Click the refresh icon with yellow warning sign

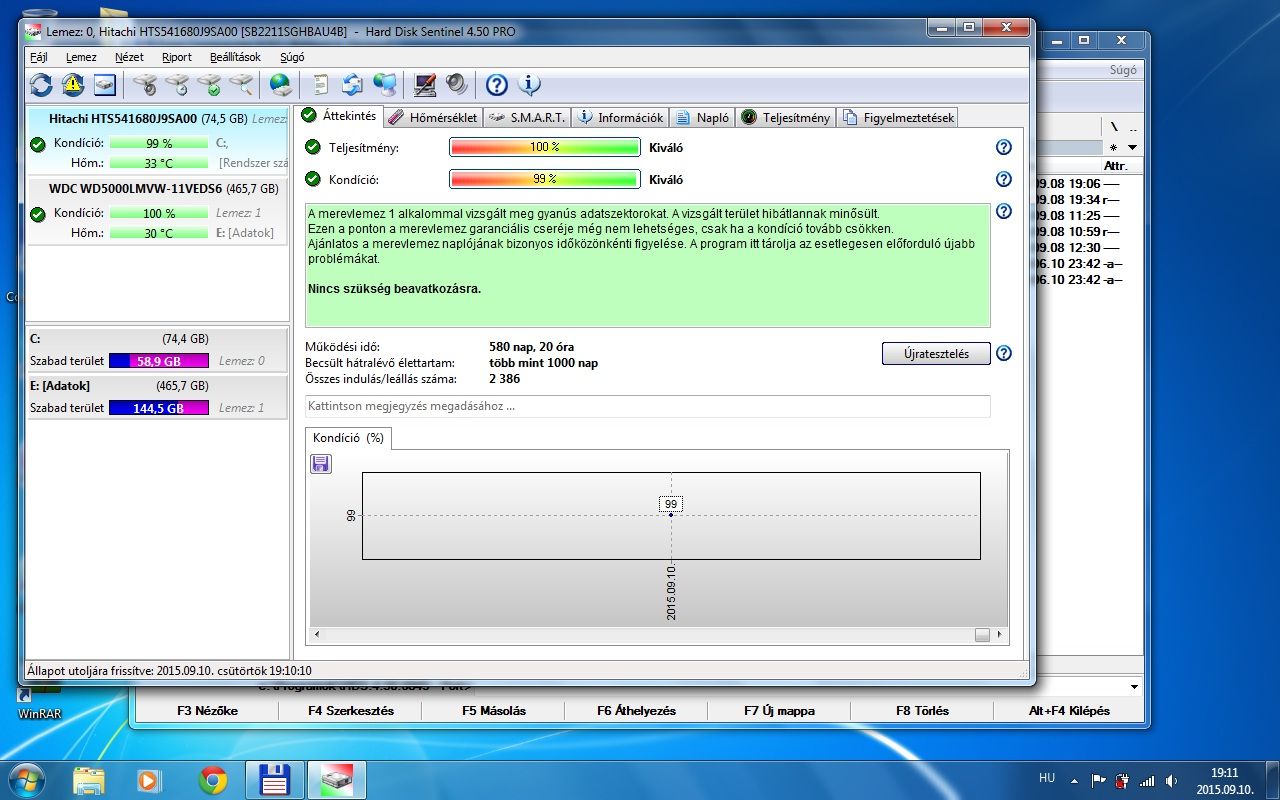pos(73,85)
